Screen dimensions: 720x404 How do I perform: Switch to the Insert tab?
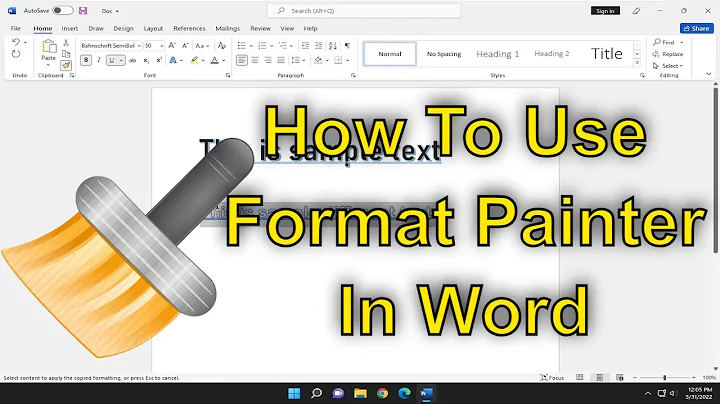pyautogui.click(x=70, y=28)
